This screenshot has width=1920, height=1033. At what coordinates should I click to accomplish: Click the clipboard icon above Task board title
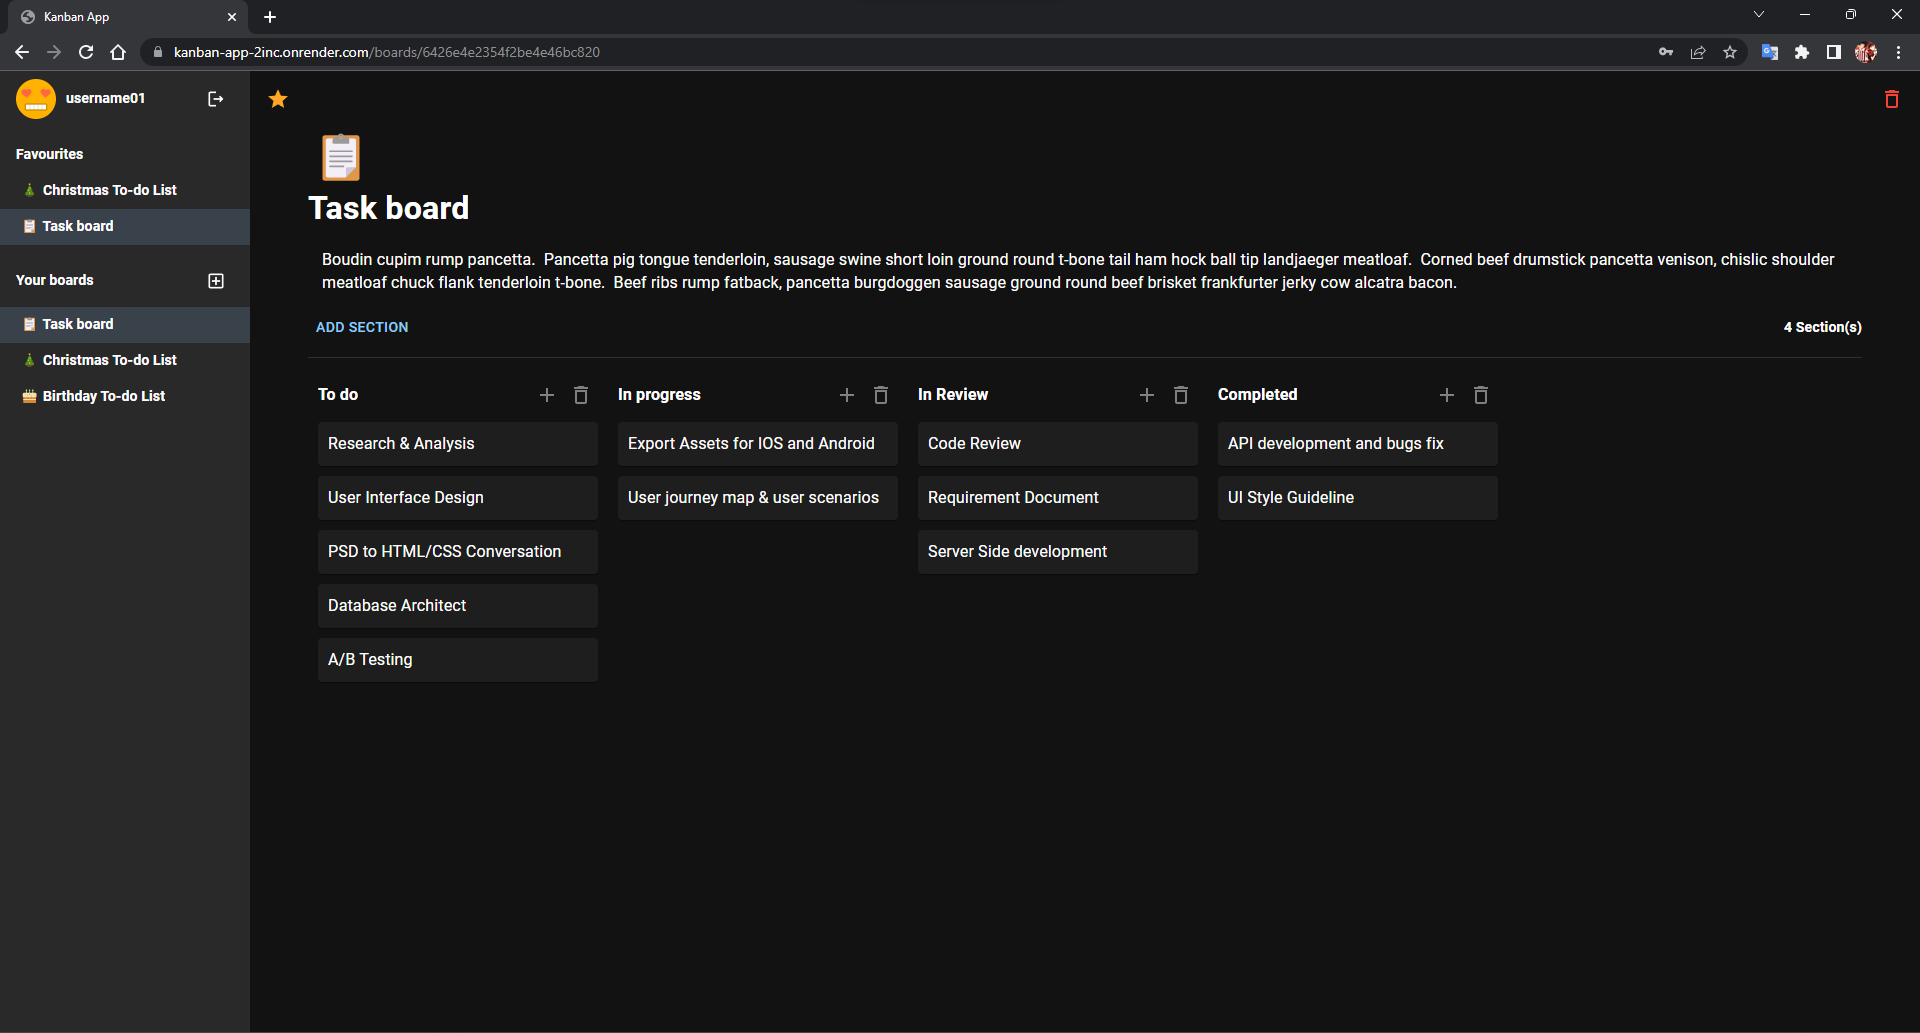340,157
